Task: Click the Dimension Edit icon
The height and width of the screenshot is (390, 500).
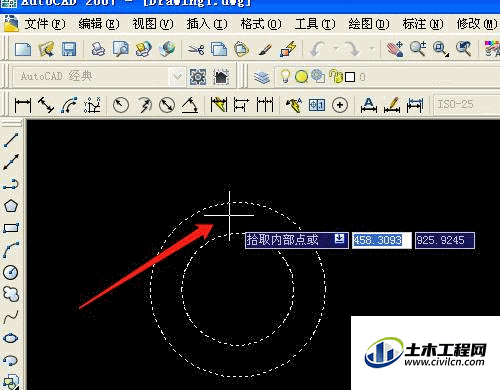Action: tap(369, 105)
